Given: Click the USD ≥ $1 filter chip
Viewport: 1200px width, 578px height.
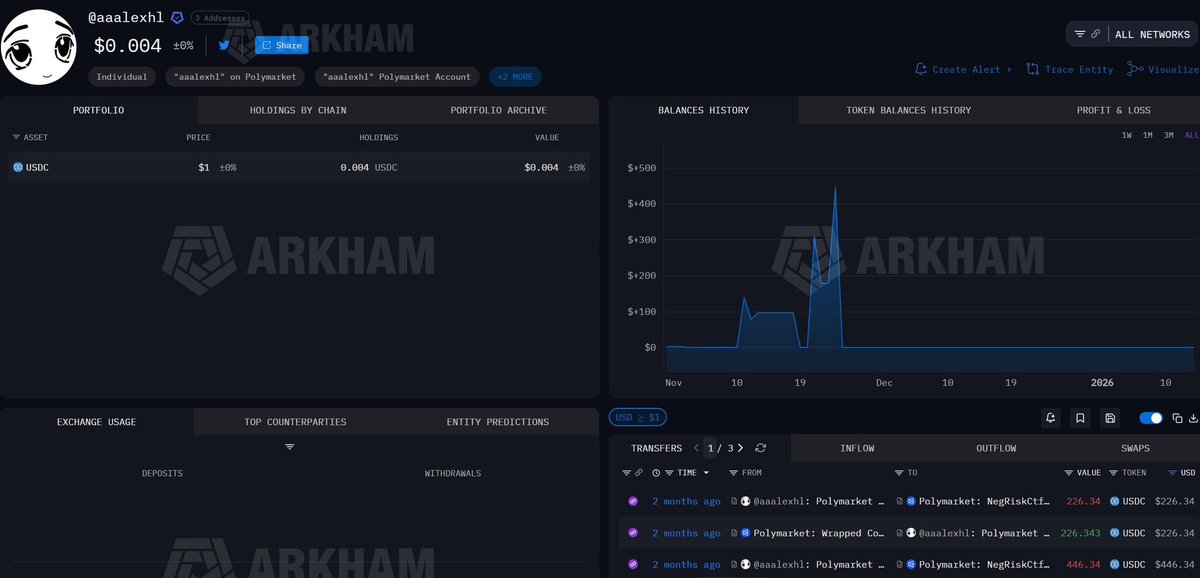Looking at the screenshot, I should (638, 417).
